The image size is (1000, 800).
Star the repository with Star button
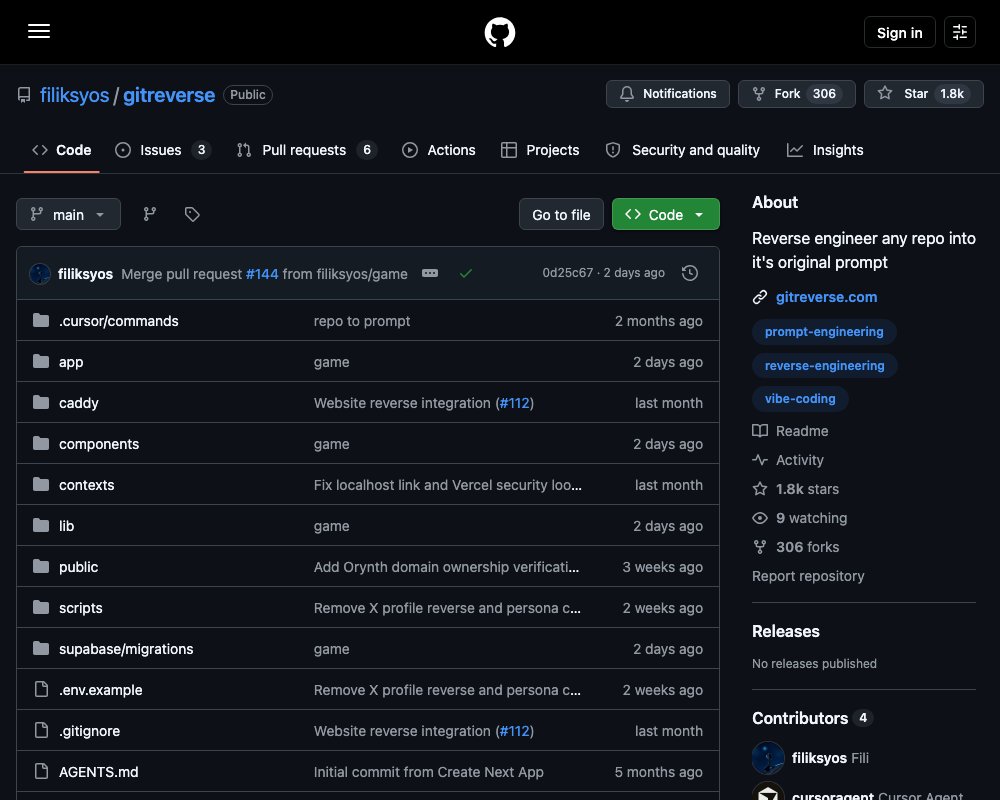(923, 94)
